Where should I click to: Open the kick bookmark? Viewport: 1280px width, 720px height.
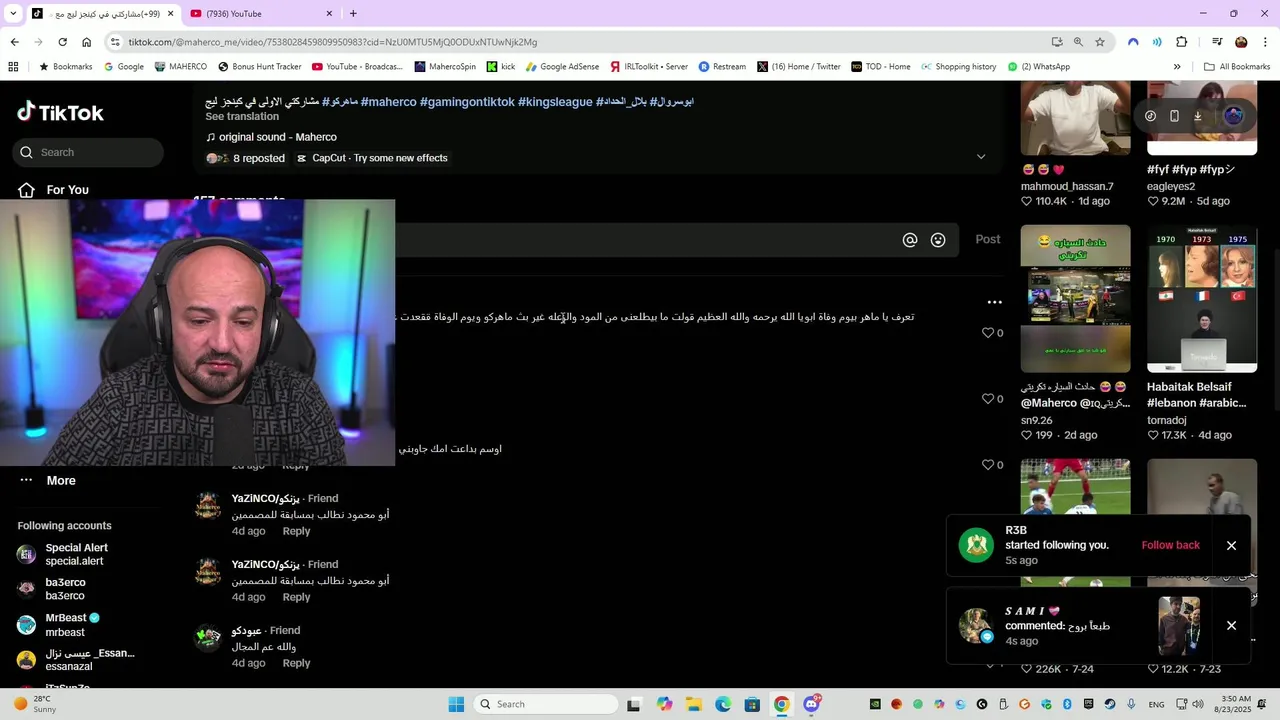tap(500, 67)
